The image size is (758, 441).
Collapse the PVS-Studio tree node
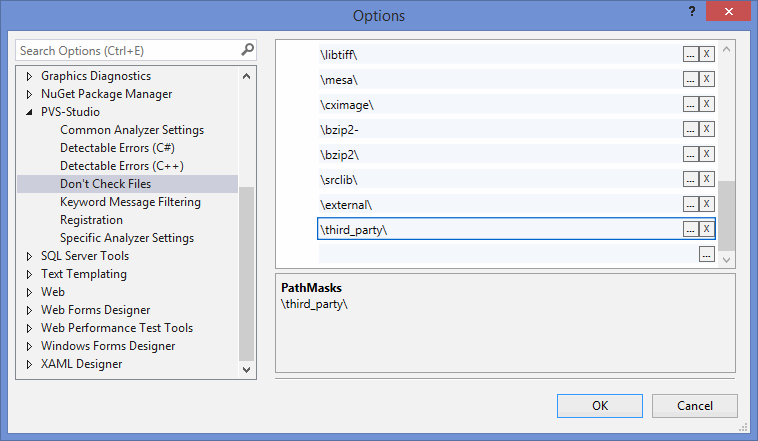[x=29, y=112]
